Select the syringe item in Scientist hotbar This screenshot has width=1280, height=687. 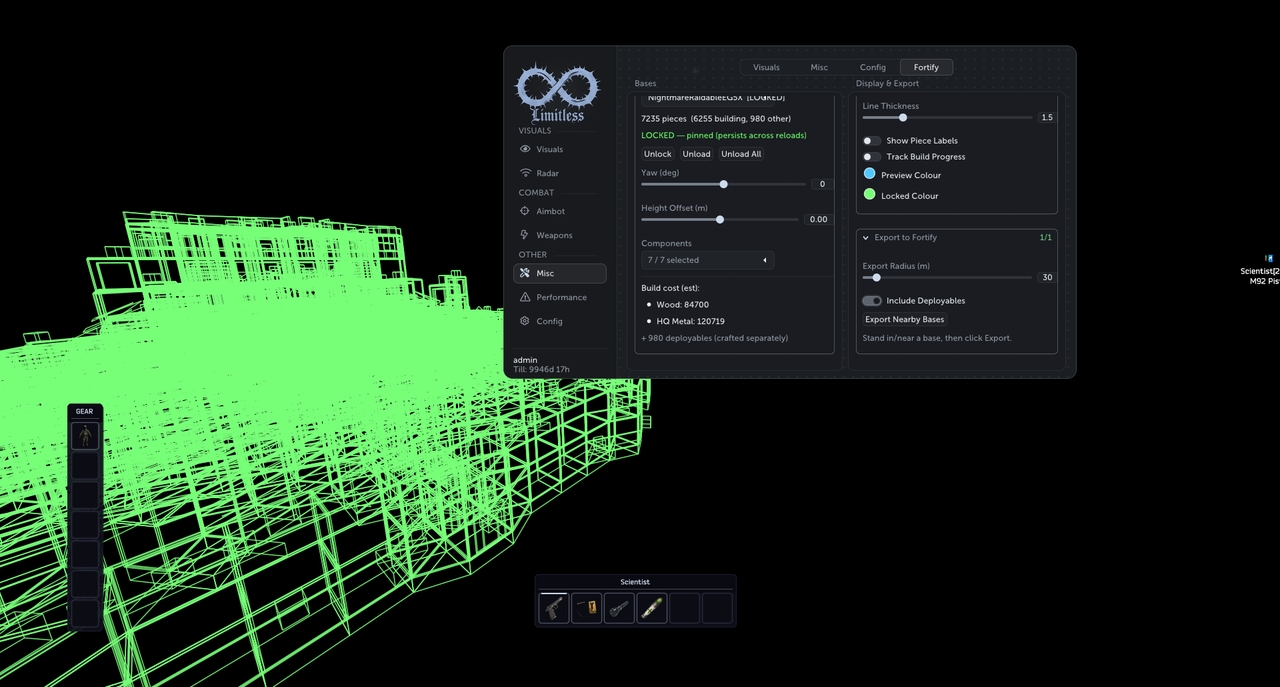point(652,608)
